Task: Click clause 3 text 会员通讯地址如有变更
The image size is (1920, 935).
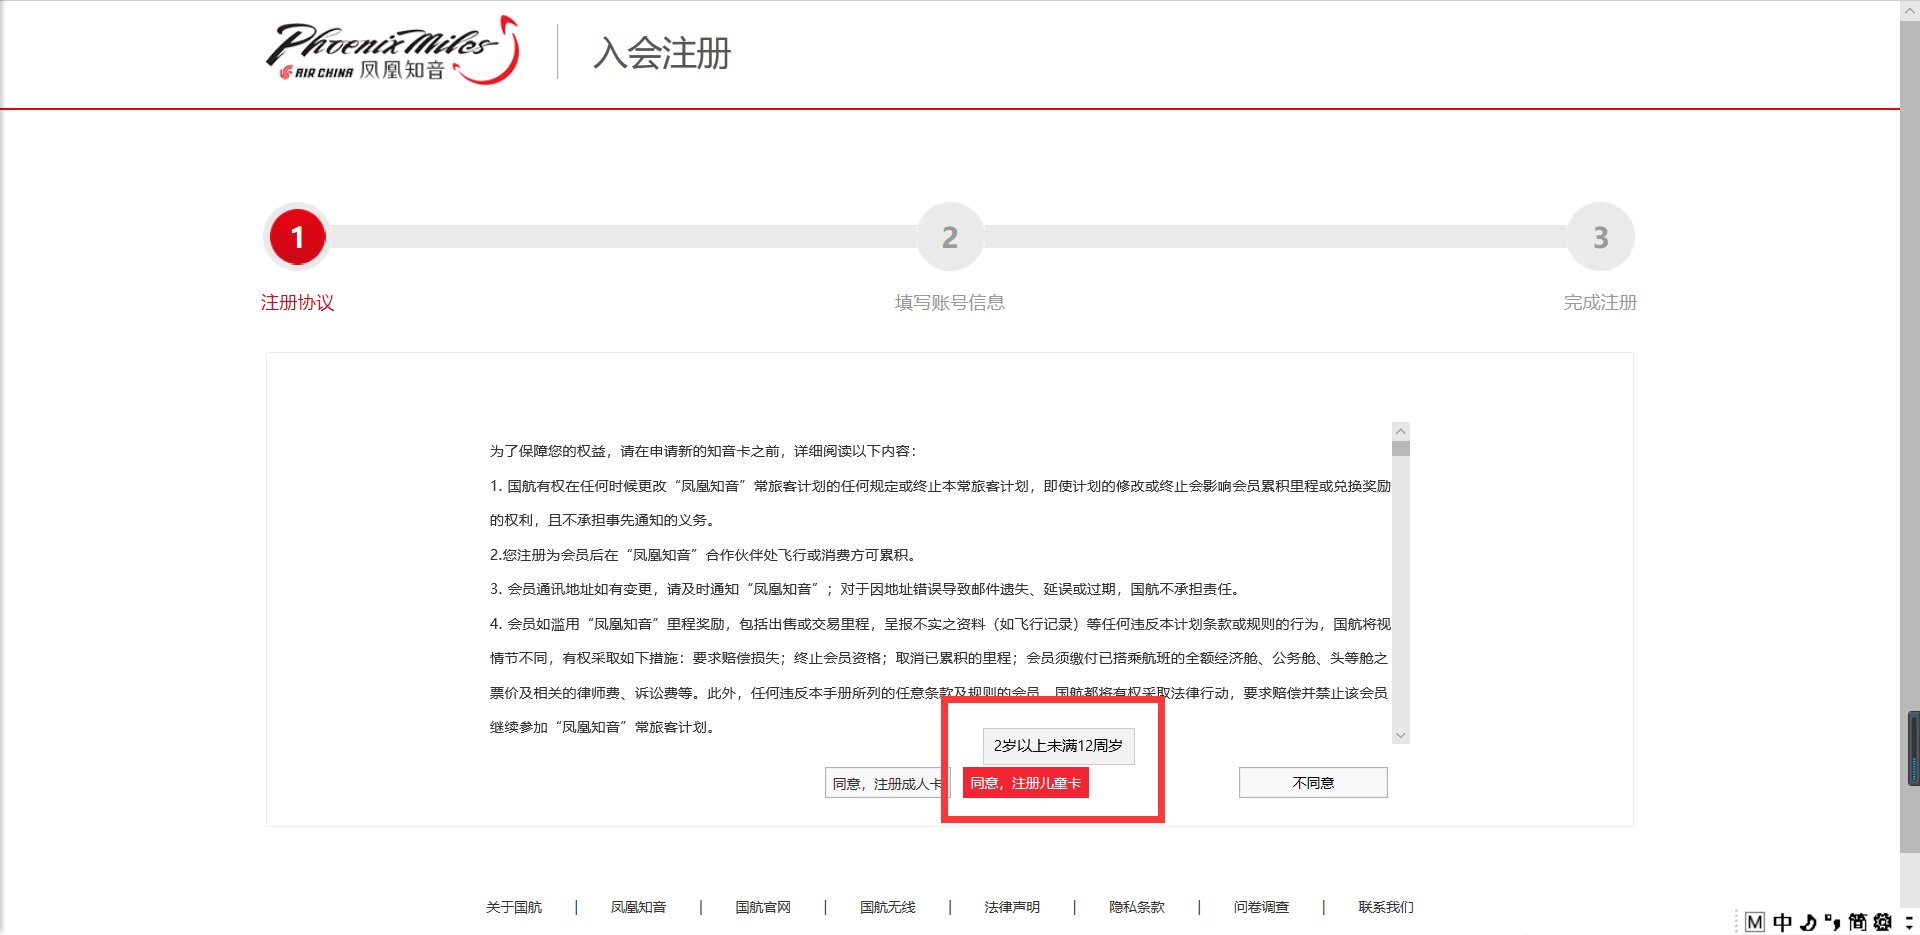Action: (866, 589)
